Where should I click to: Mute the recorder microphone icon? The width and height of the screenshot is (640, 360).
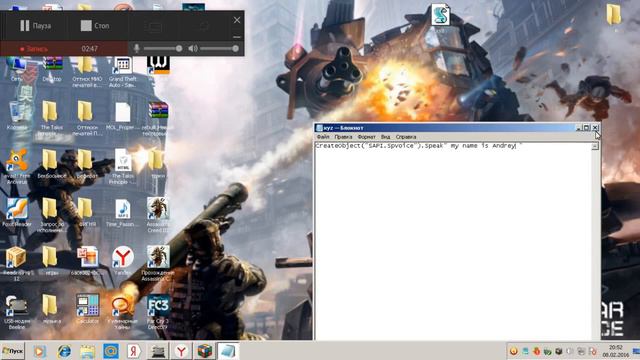[x=137, y=49]
